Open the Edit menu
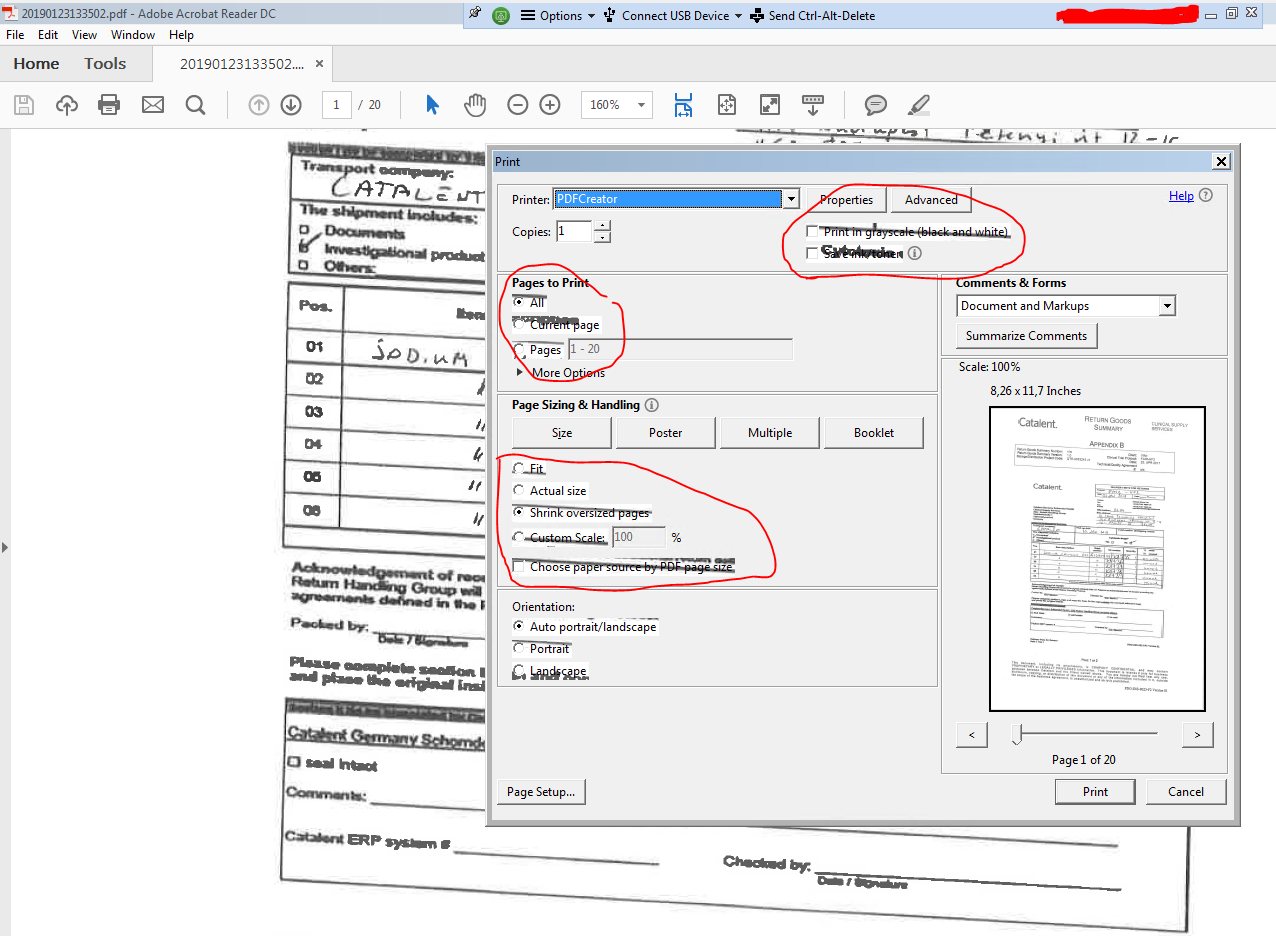The height and width of the screenshot is (936, 1276). (48, 34)
